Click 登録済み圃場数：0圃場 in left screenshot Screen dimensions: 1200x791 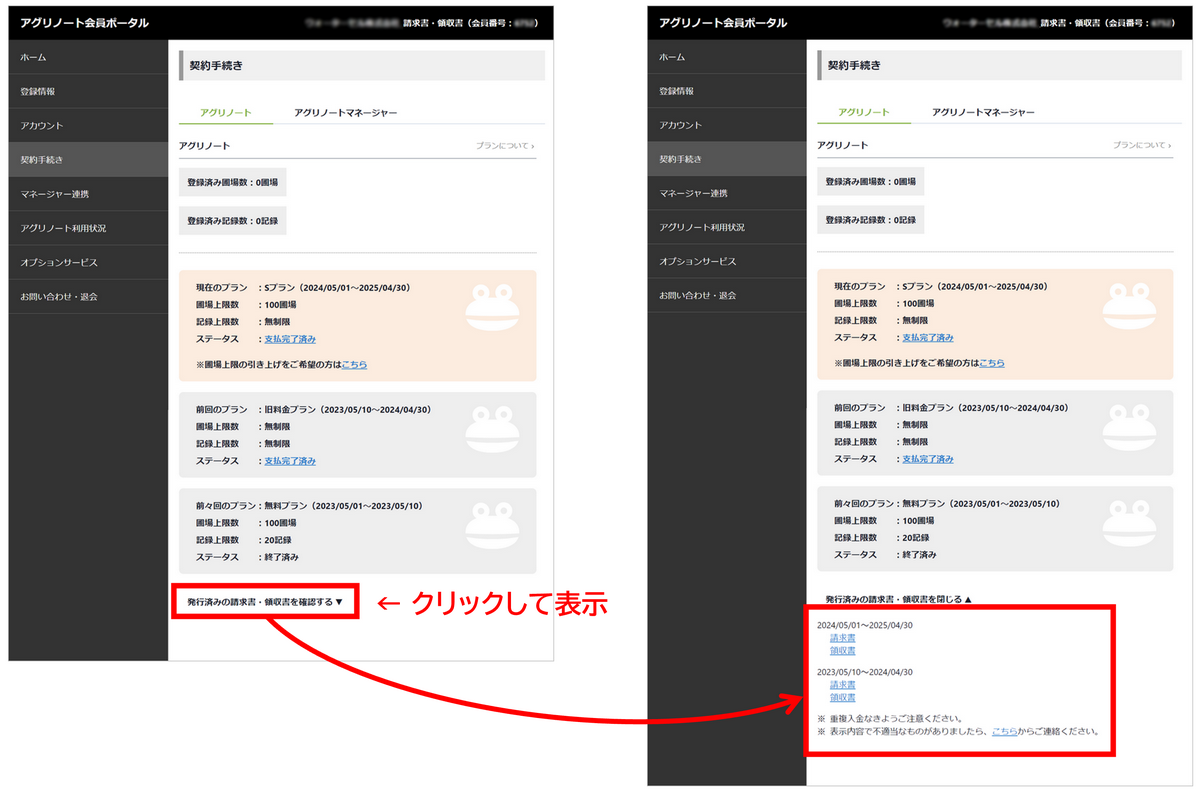(x=233, y=183)
